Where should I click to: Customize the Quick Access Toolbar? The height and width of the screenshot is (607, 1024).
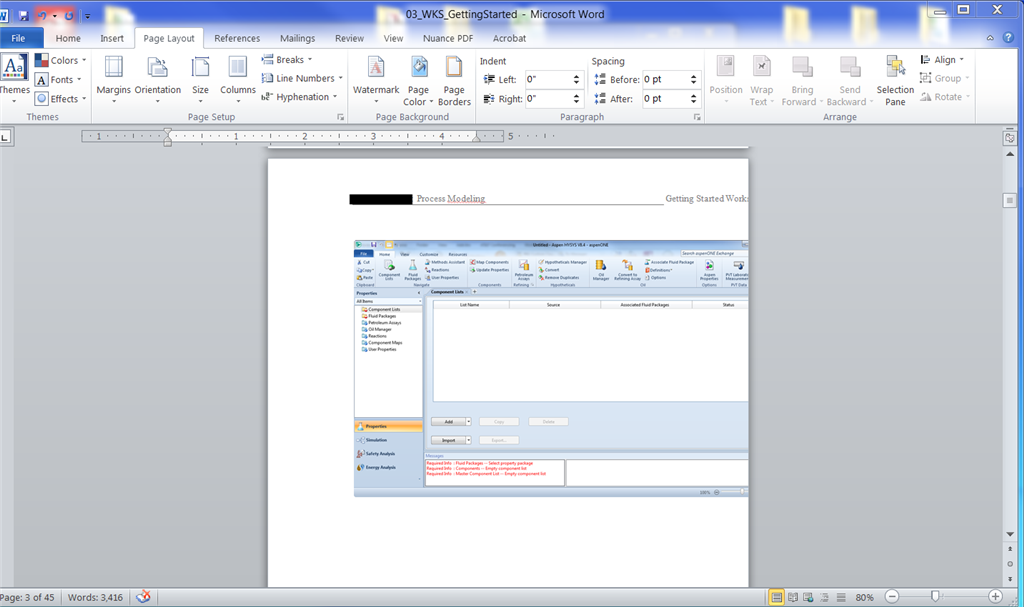88,16
